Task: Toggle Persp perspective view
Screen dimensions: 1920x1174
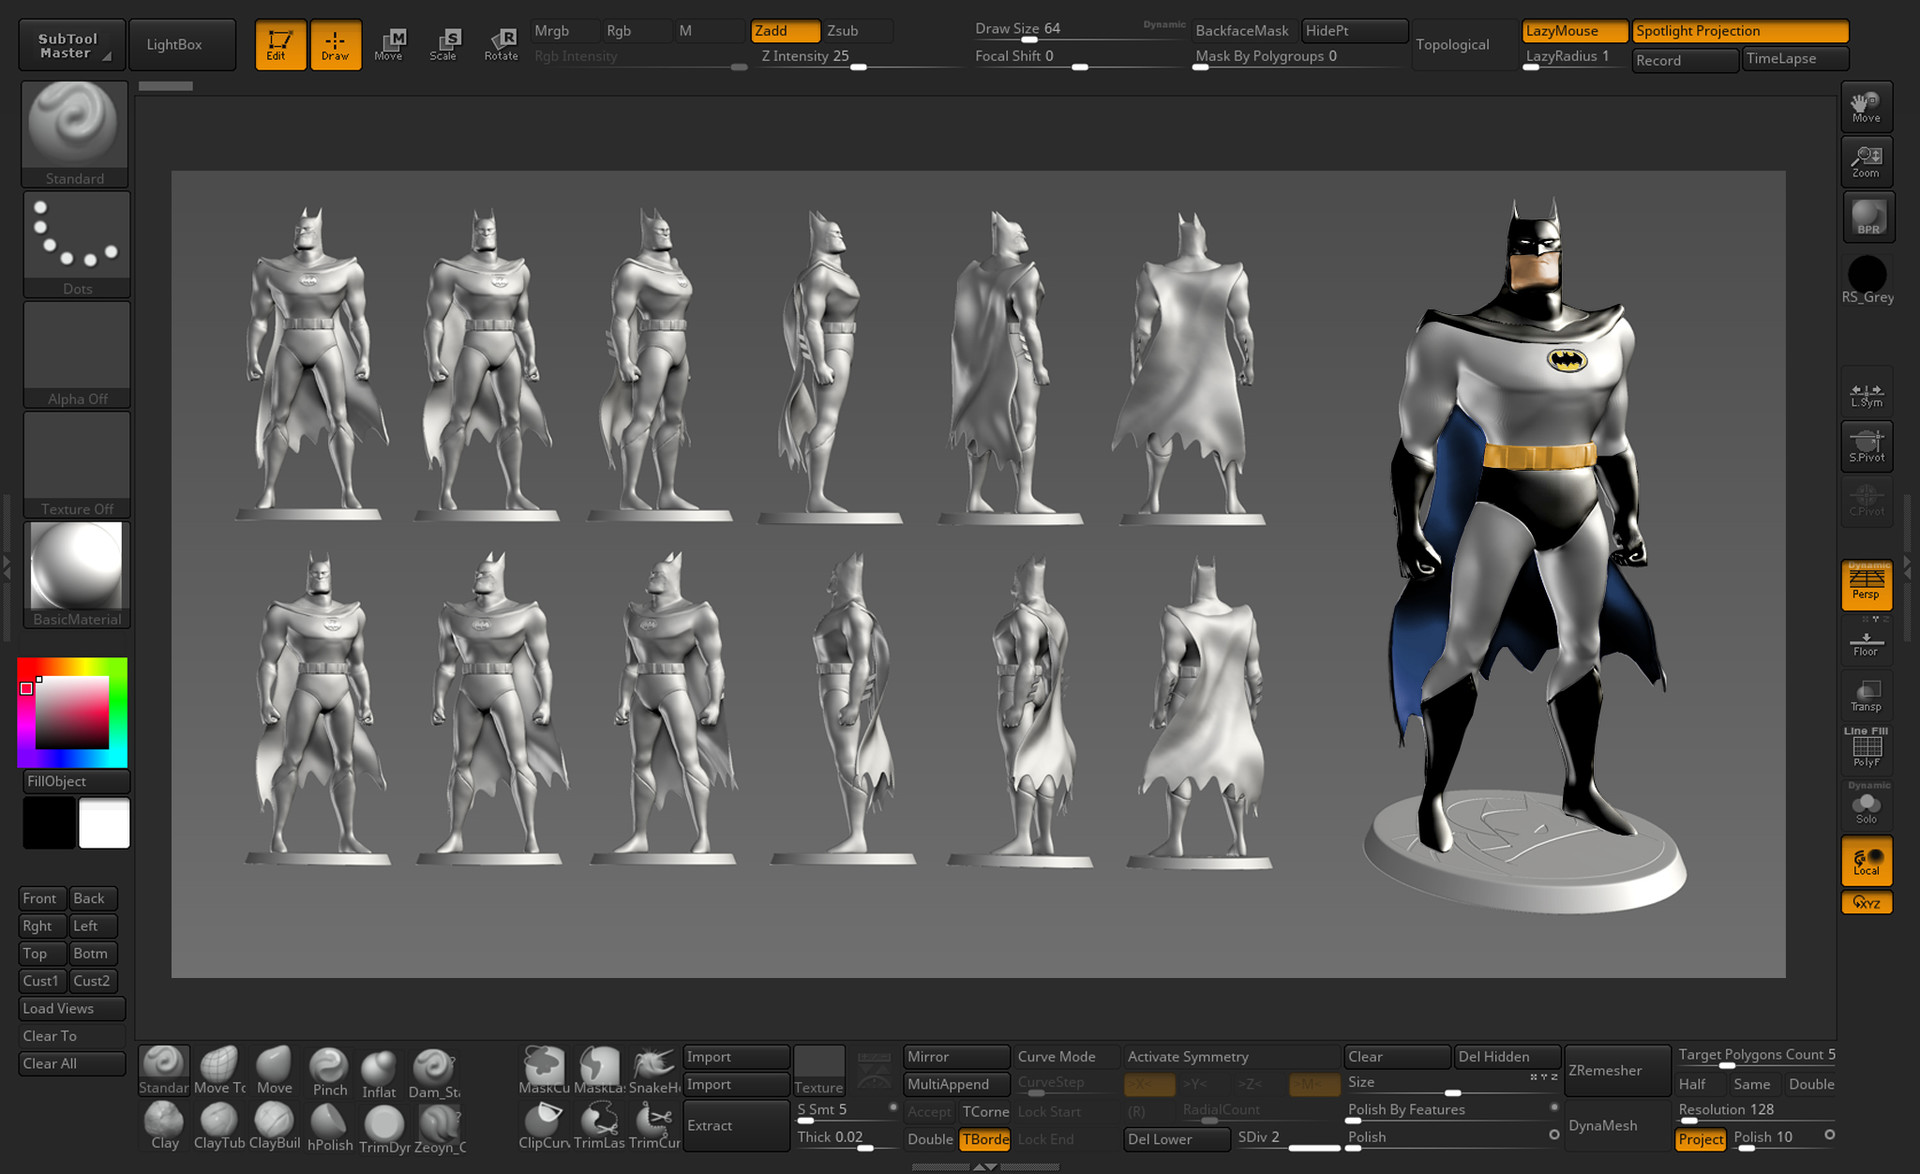Action: (x=1866, y=584)
